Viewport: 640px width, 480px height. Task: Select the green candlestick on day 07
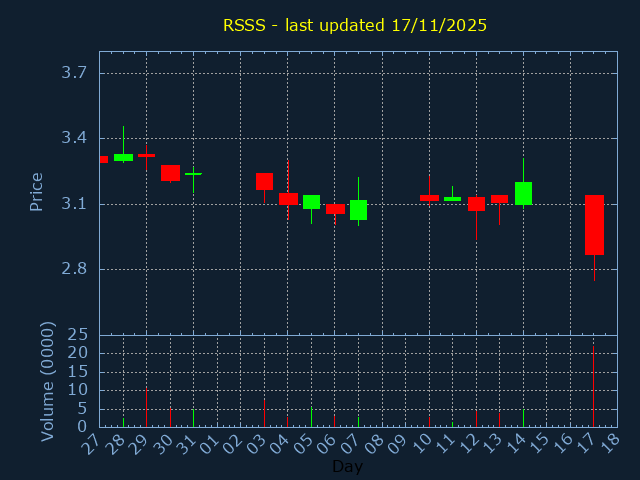[358, 210]
